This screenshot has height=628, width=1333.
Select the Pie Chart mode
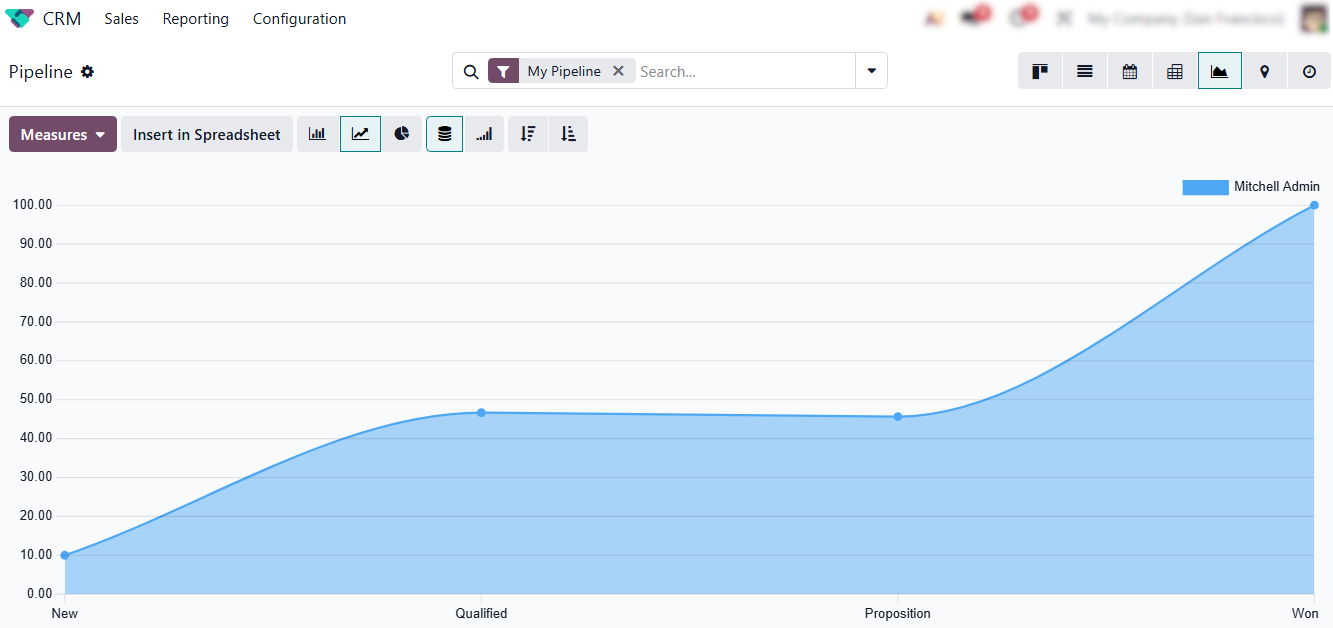point(402,134)
